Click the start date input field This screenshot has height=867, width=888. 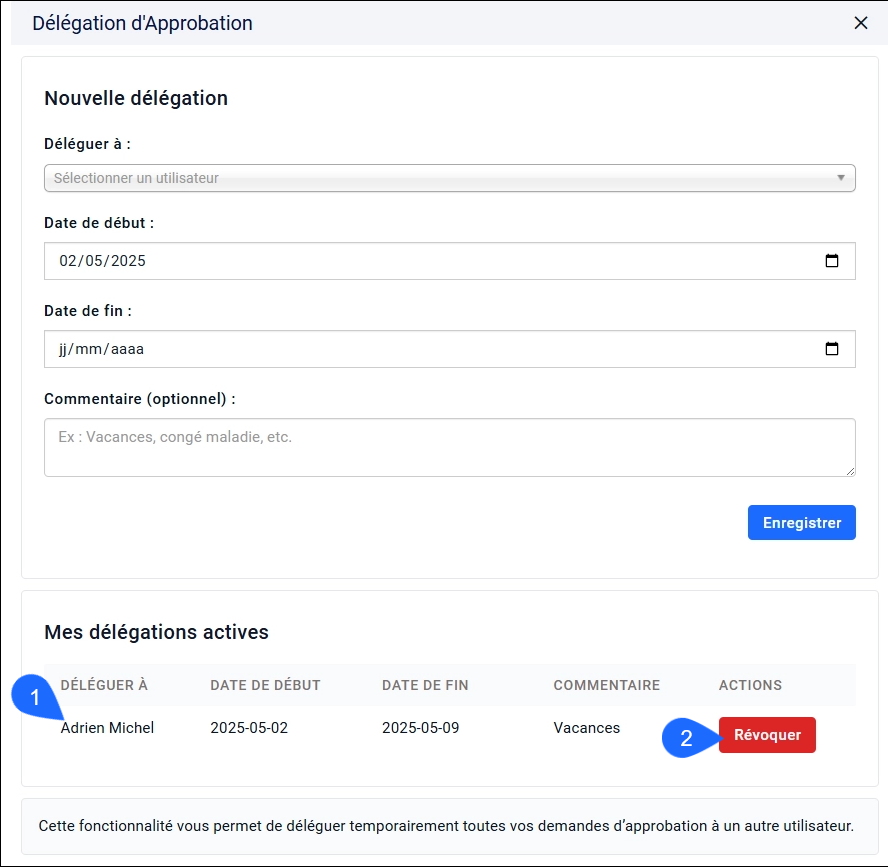450,261
